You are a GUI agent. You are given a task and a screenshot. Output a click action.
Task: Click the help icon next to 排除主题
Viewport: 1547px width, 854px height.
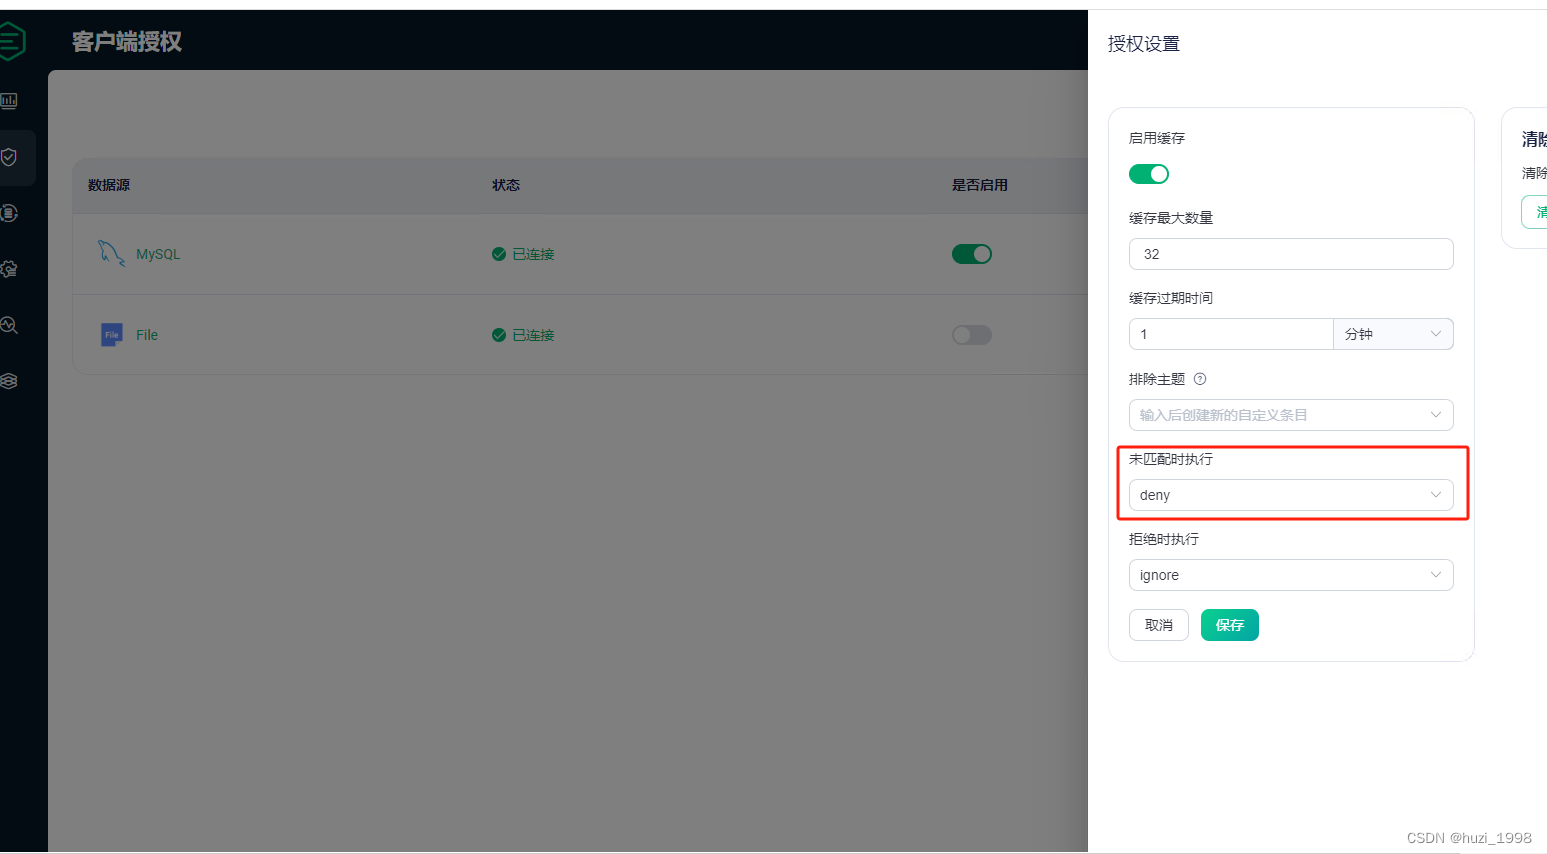tap(1200, 379)
